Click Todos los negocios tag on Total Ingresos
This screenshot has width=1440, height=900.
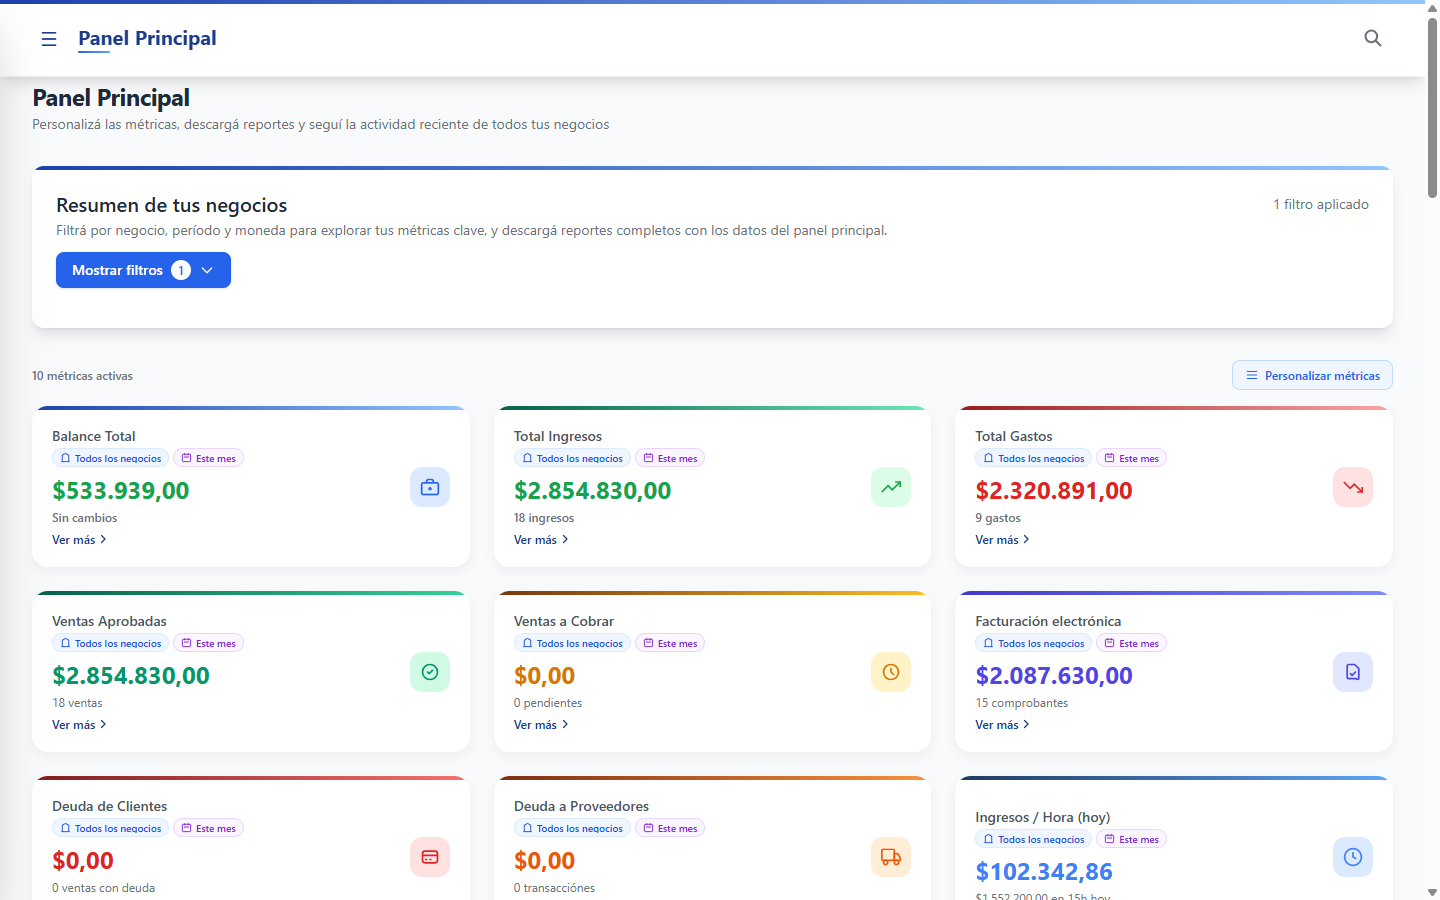[x=572, y=458]
